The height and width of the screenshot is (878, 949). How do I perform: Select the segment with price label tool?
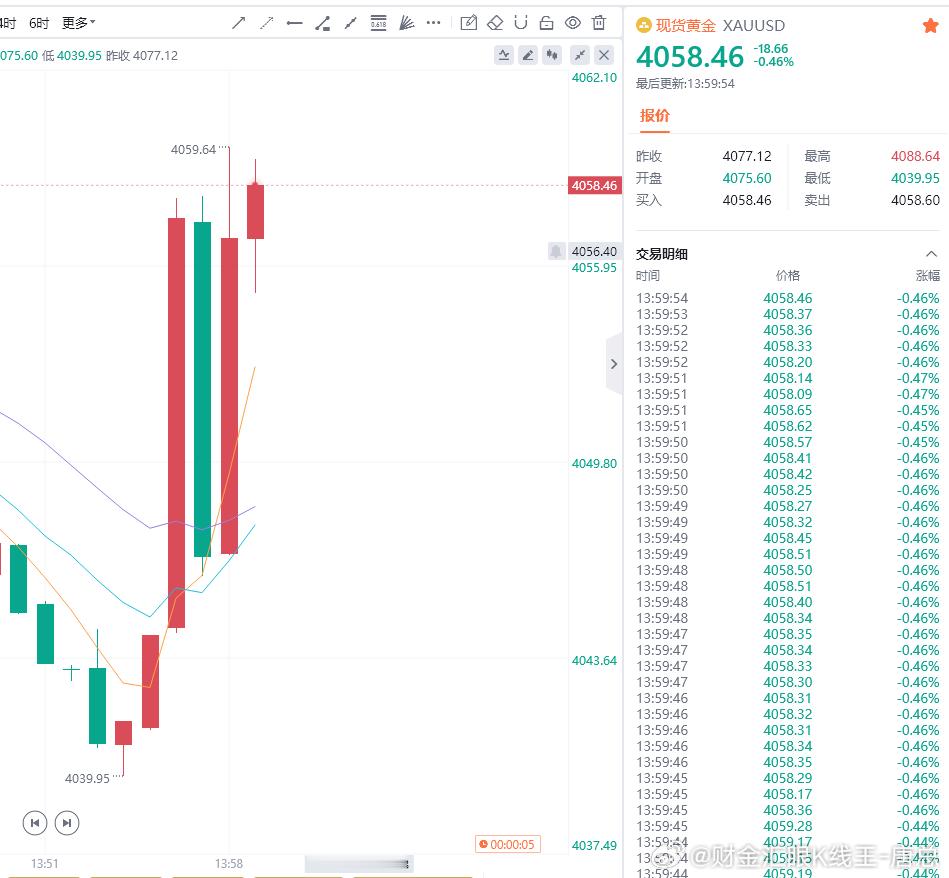point(323,24)
